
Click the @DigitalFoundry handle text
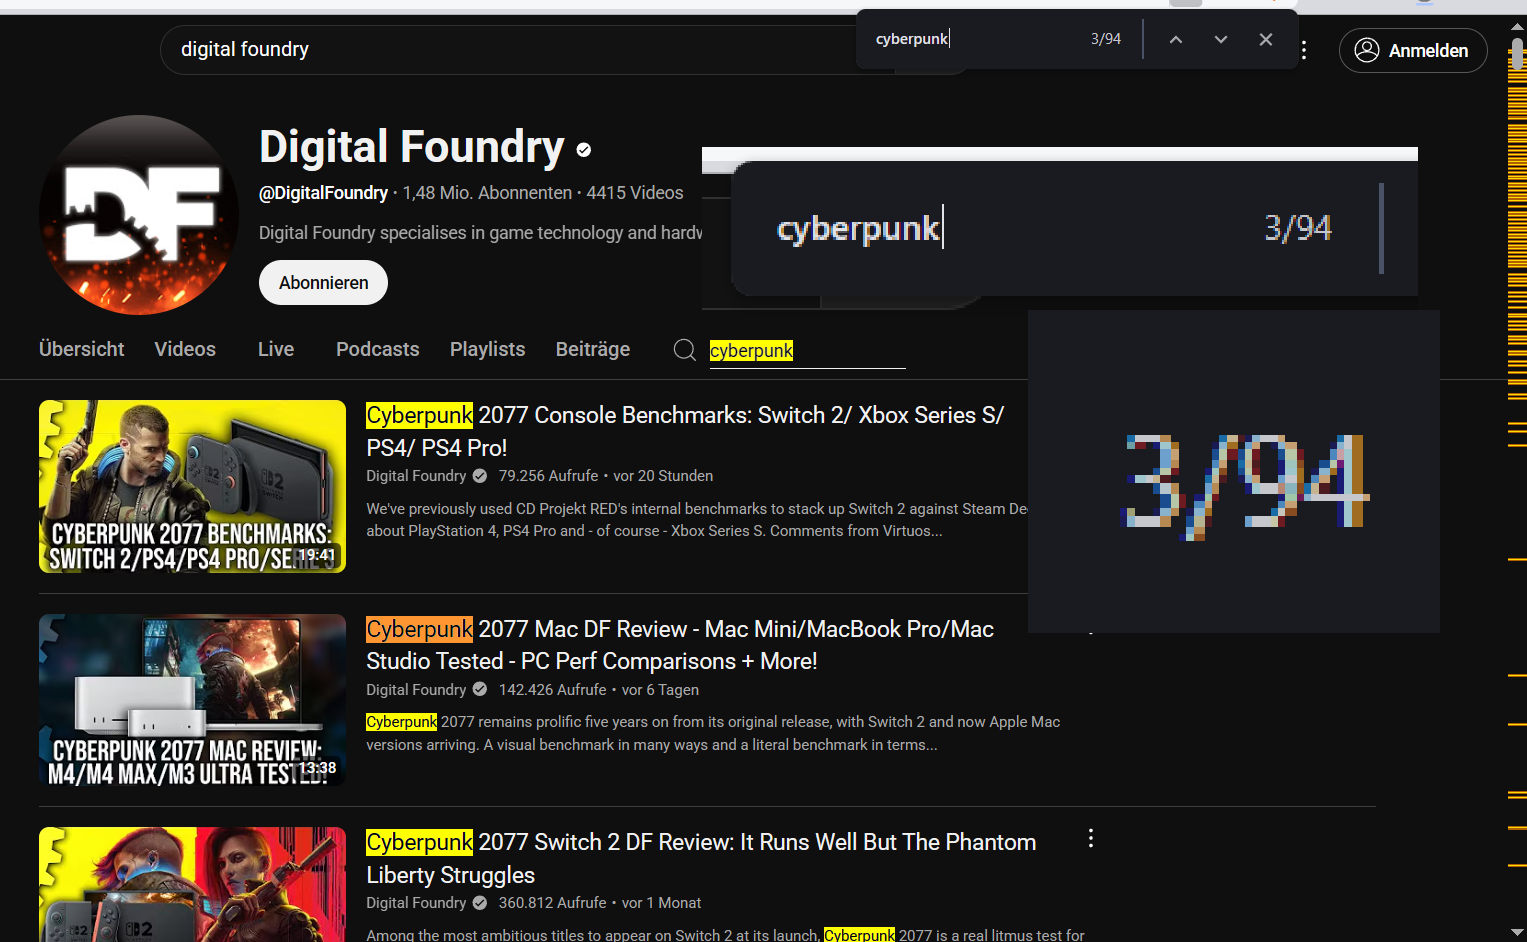[323, 193]
